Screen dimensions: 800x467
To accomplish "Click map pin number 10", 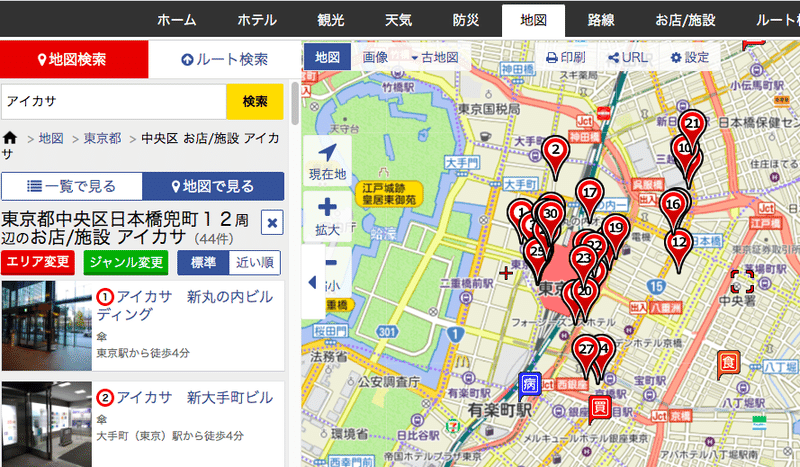I will pos(684,149).
